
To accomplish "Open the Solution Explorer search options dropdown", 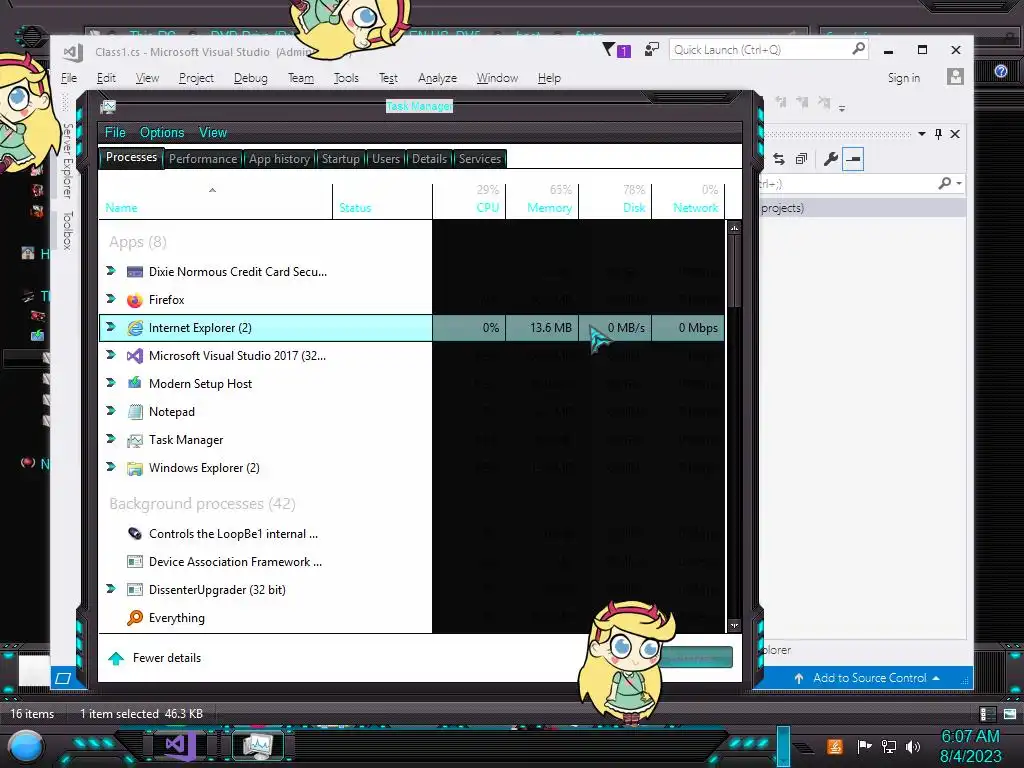I will [959, 184].
